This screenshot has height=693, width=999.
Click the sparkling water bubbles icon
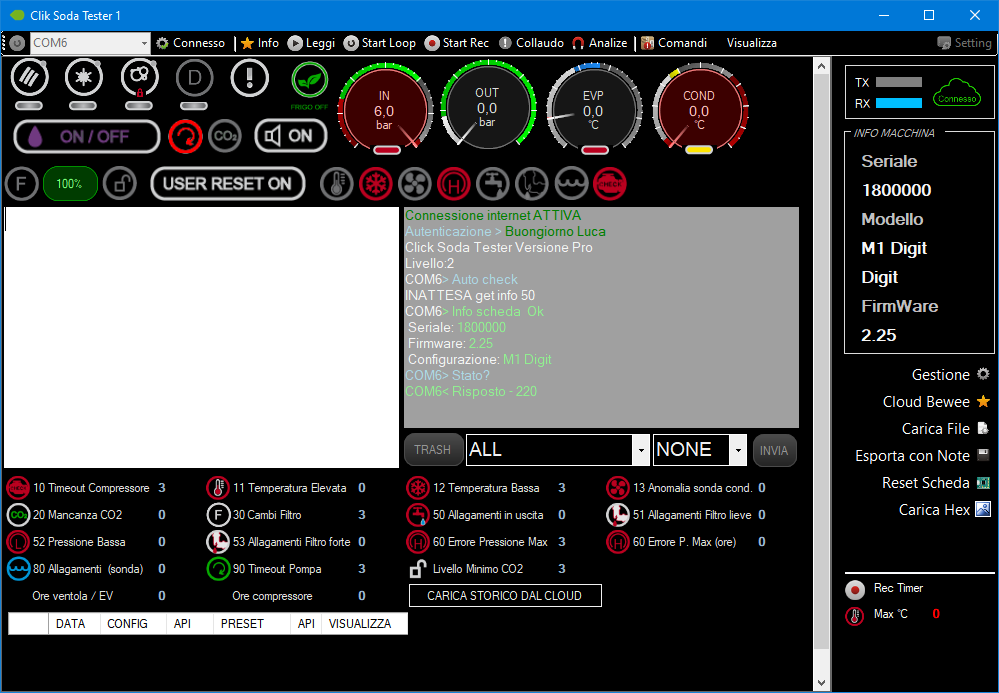[140, 77]
